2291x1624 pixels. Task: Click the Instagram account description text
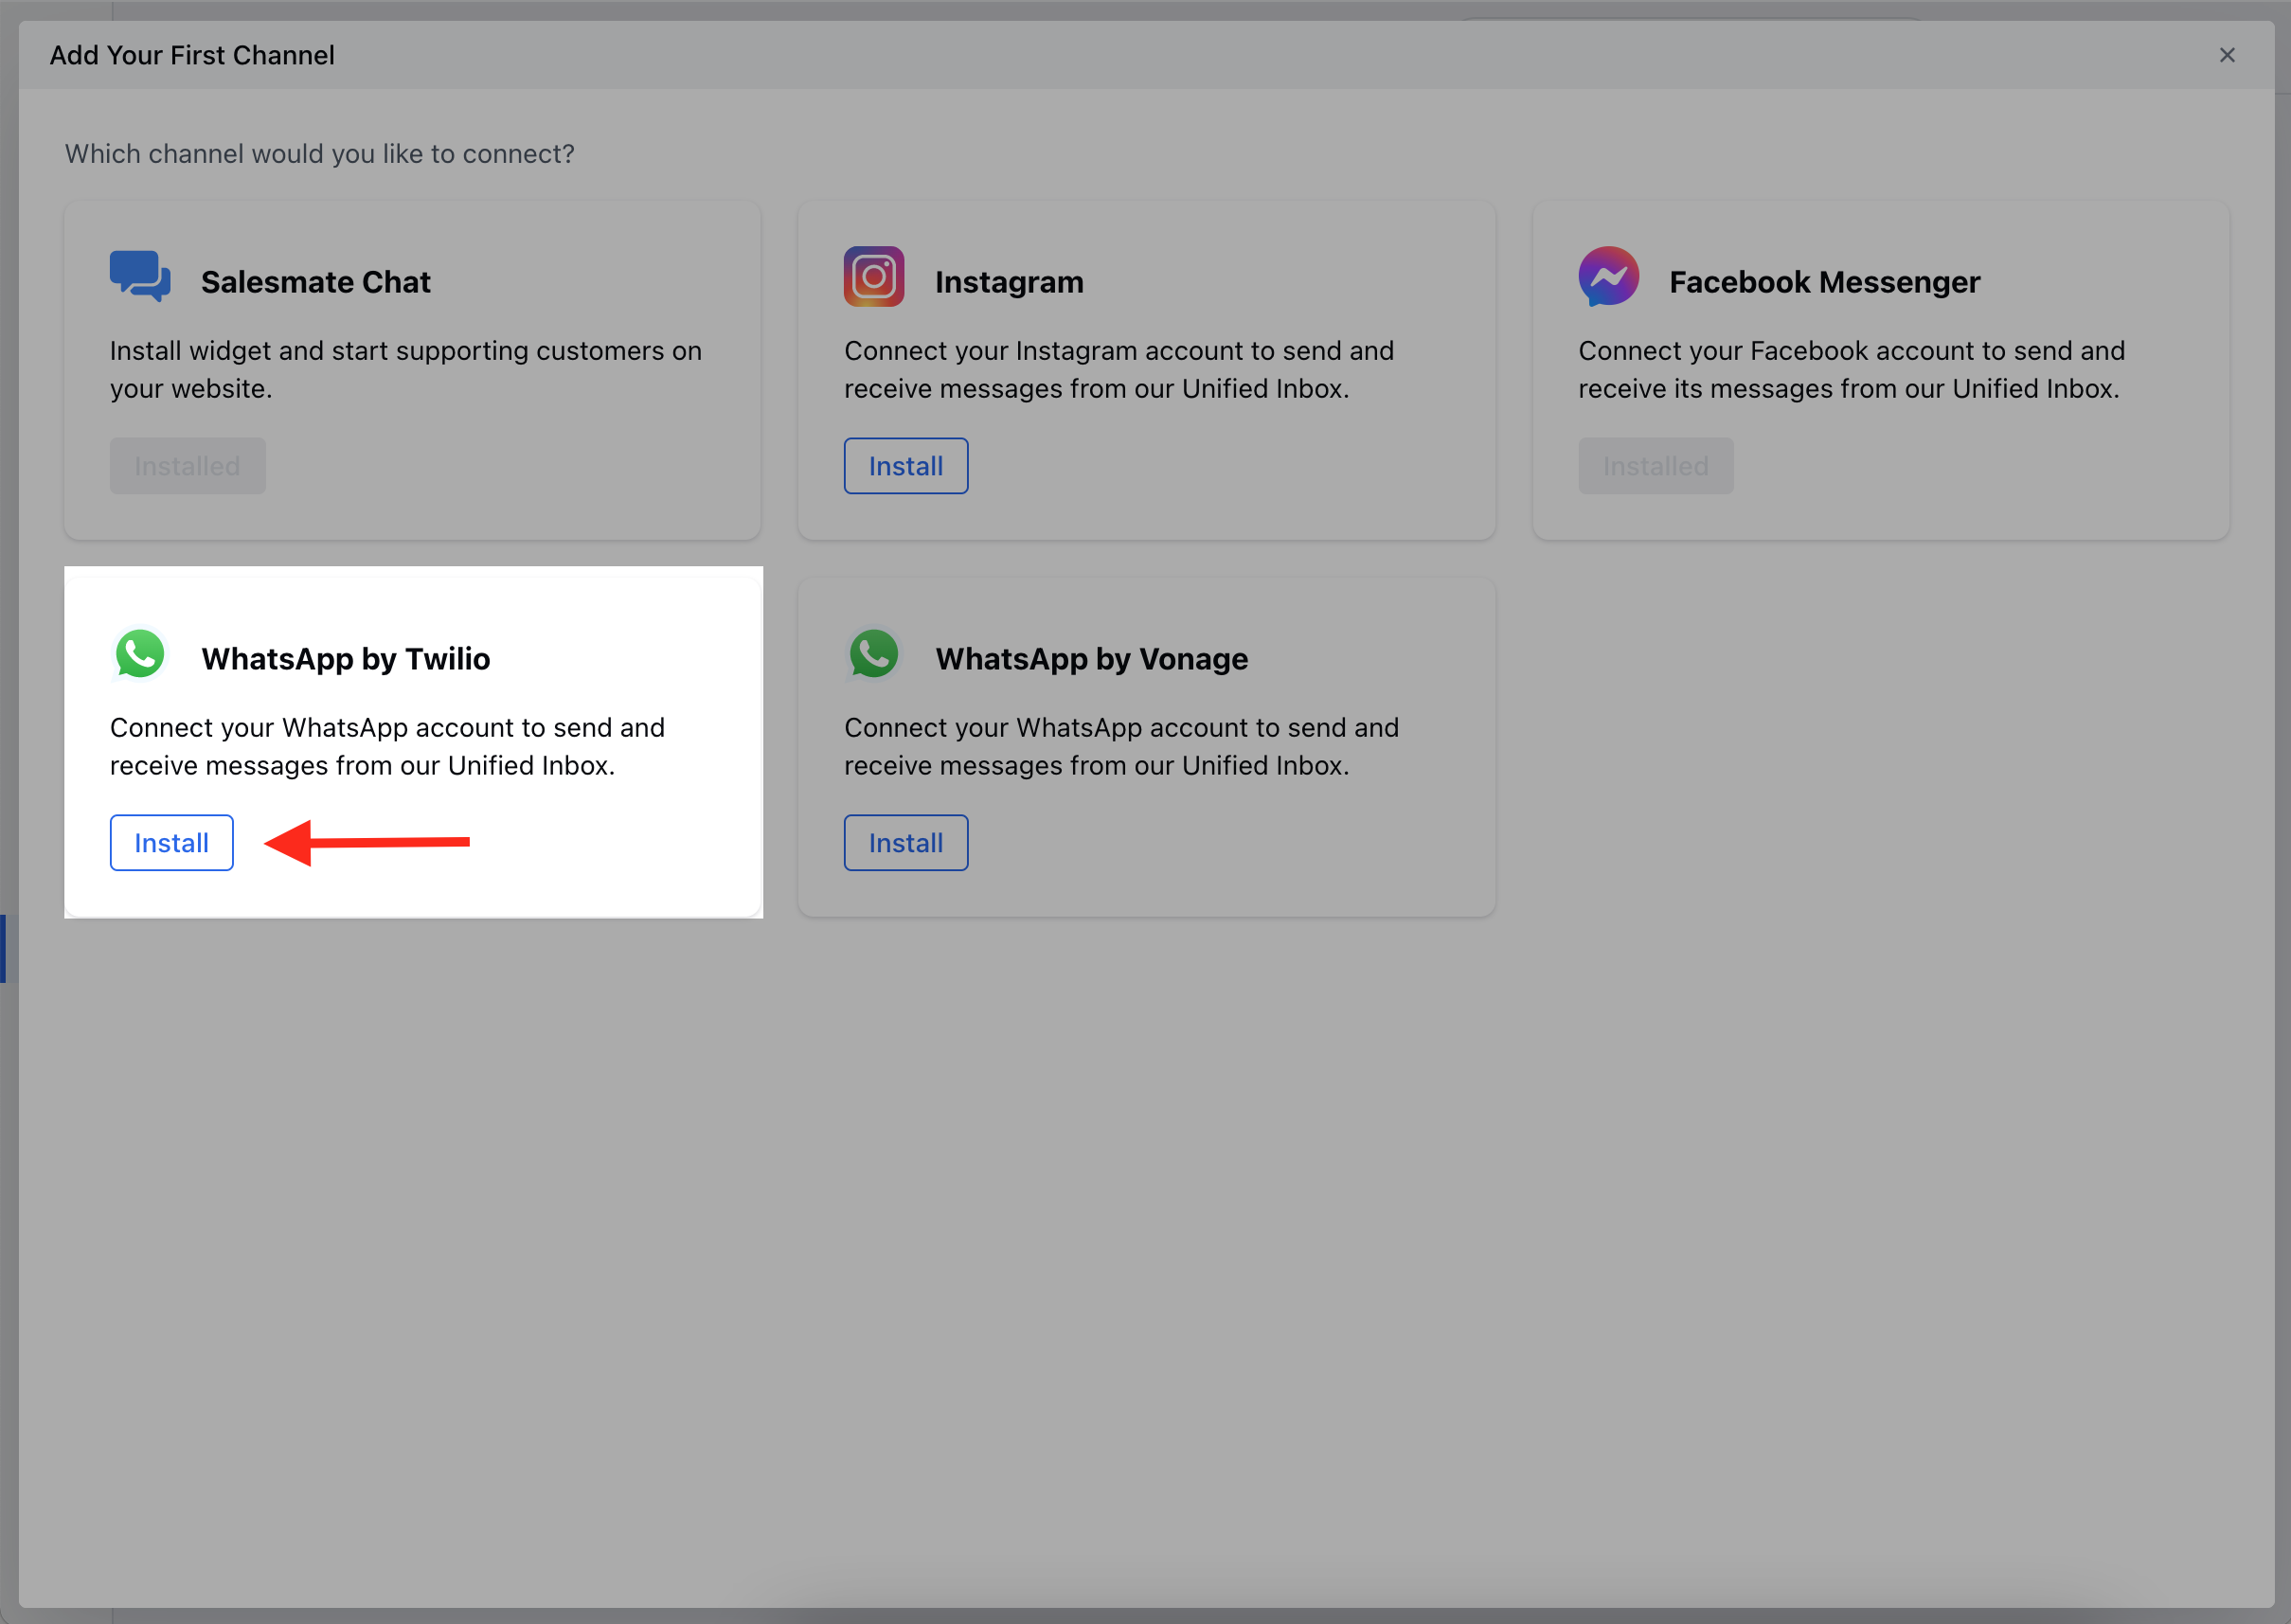(1119, 370)
